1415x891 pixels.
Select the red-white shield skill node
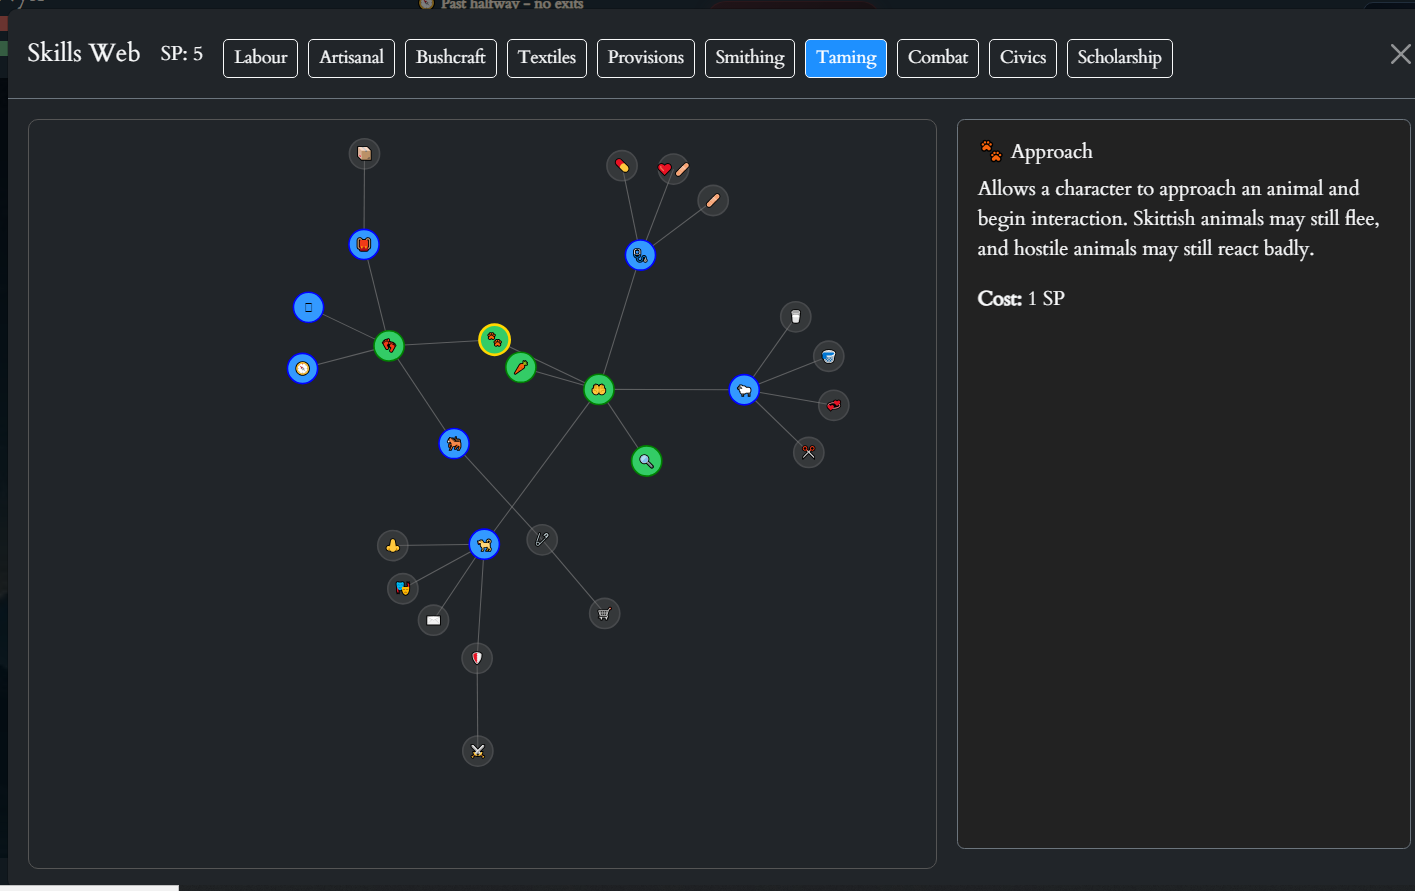[x=477, y=658]
